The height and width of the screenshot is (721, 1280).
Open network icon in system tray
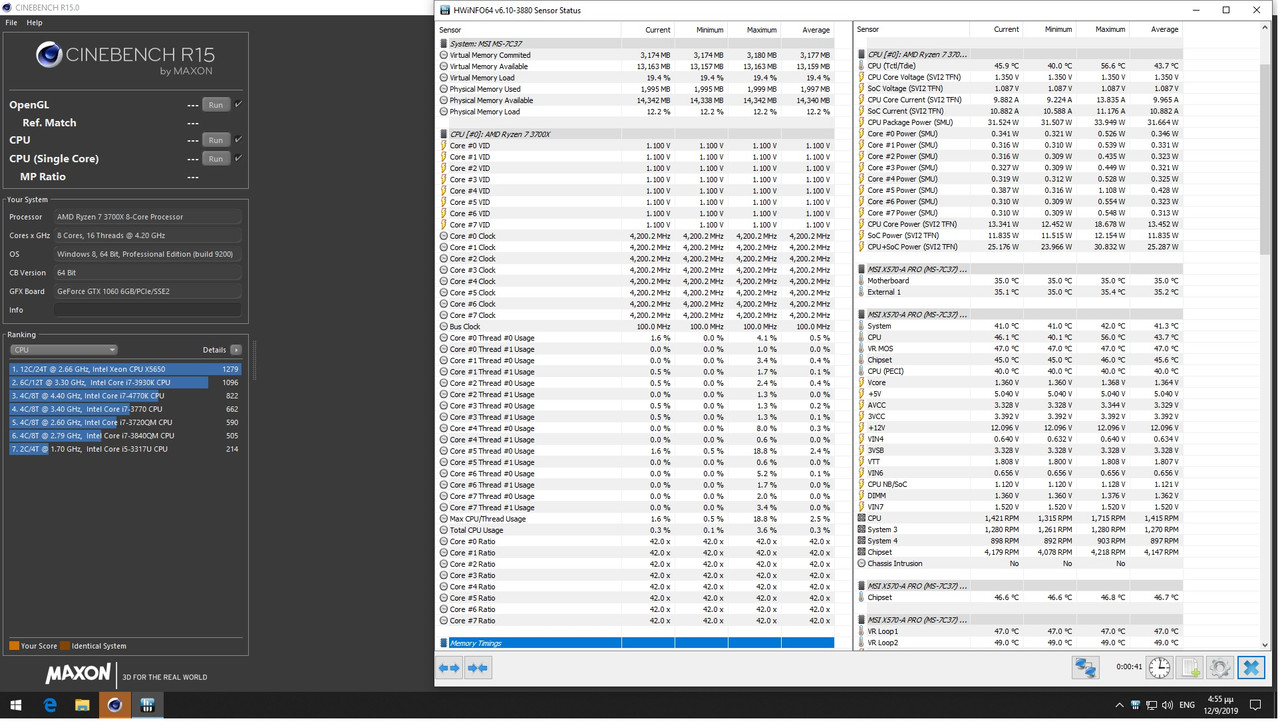pyautogui.click(x=1152, y=706)
